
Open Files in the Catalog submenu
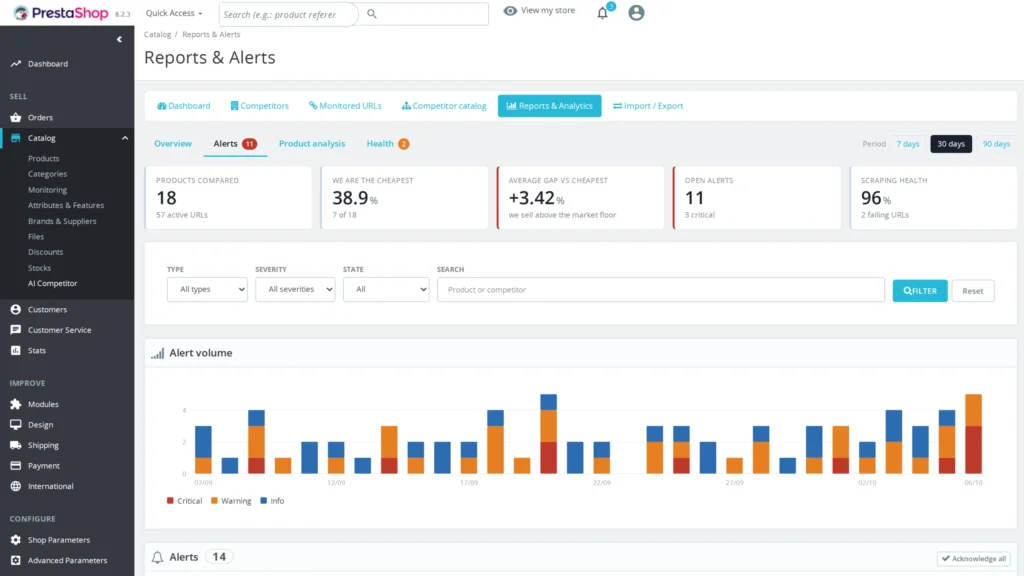pyautogui.click(x=36, y=236)
